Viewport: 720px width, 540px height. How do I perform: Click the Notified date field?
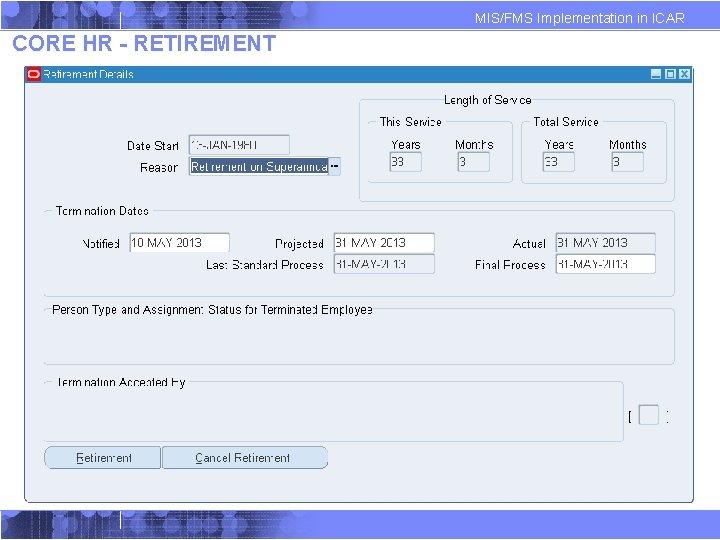tap(180, 242)
